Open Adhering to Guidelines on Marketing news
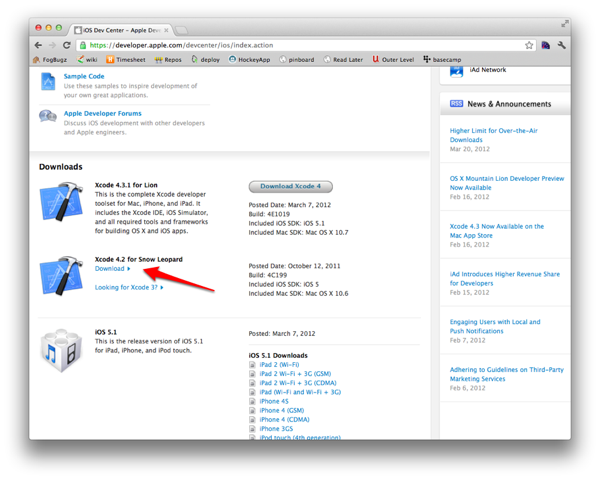This screenshot has height=480, width=600. pyautogui.click(x=507, y=374)
